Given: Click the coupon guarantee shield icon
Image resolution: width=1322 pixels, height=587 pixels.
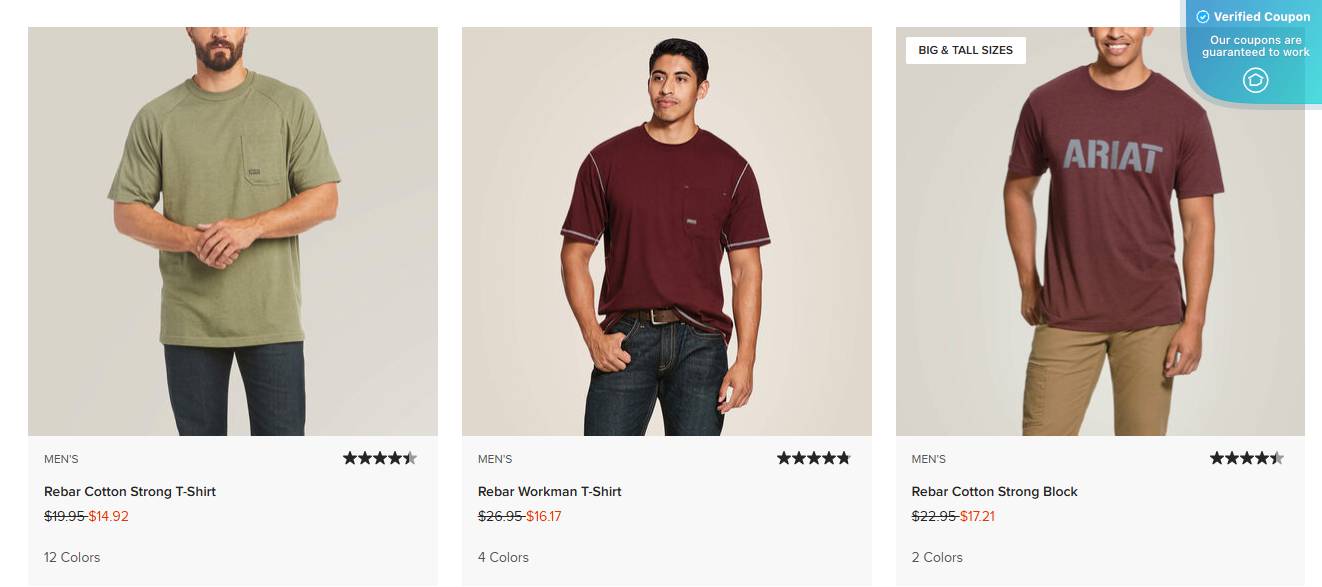Looking at the screenshot, I should point(1255,79).
